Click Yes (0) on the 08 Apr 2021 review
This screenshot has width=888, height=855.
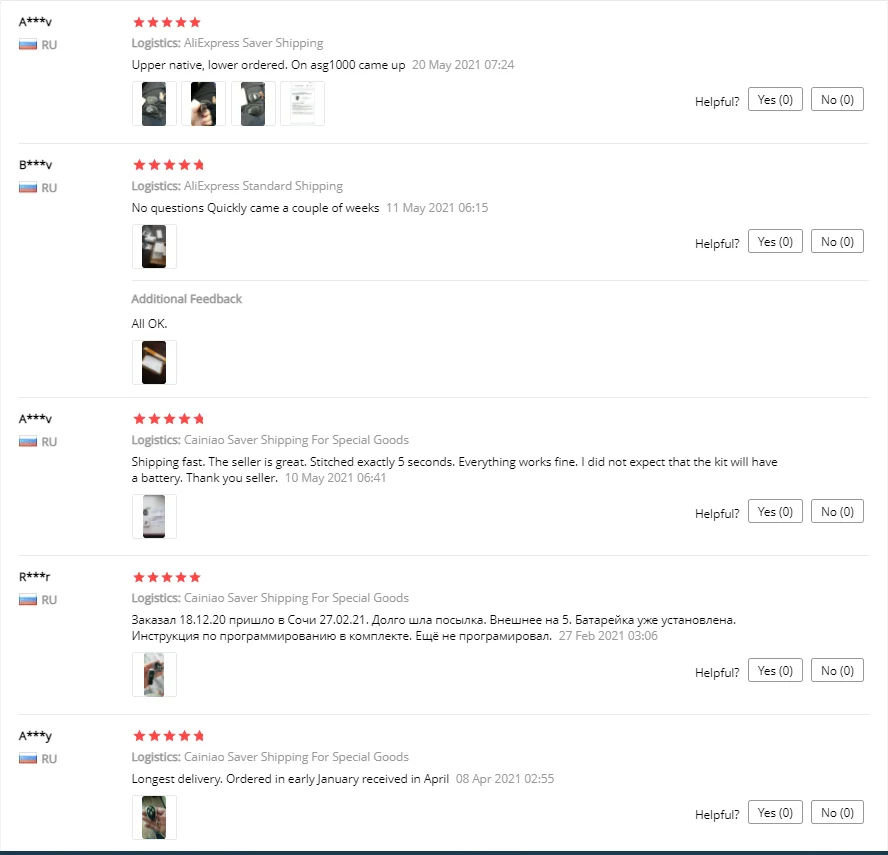click(775, 813)
